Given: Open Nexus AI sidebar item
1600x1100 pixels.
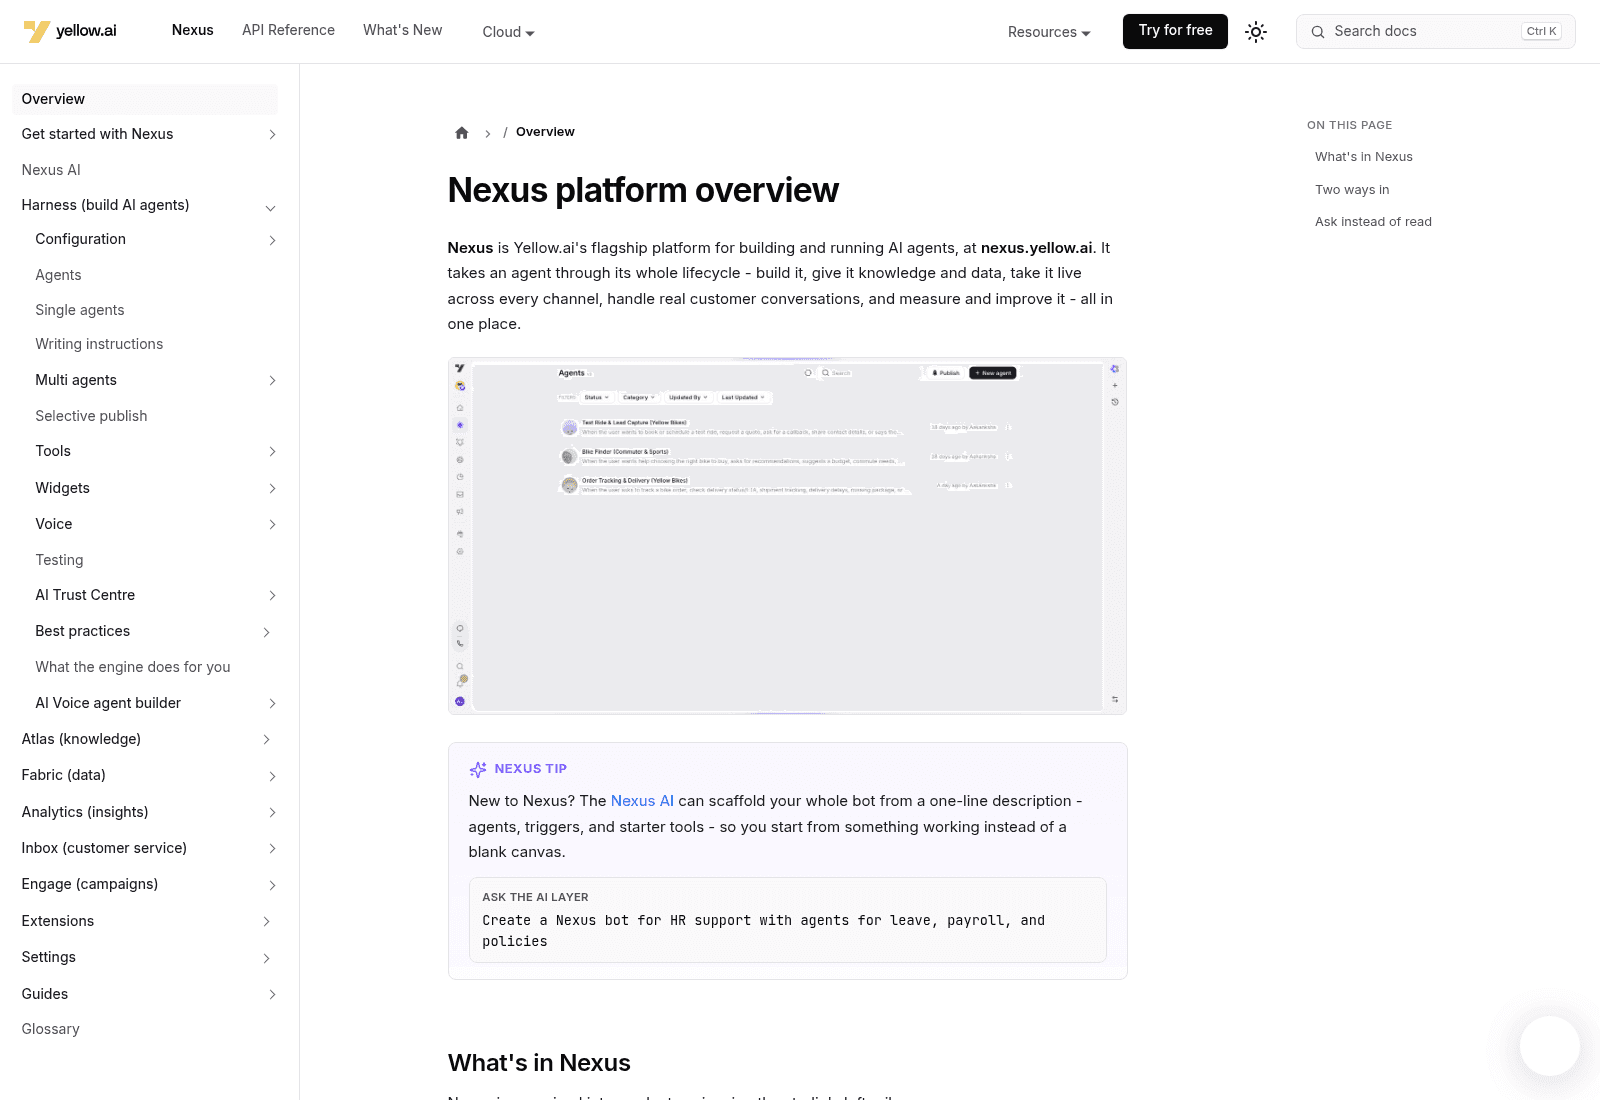Looking at the screenshot, I should 51,170.
